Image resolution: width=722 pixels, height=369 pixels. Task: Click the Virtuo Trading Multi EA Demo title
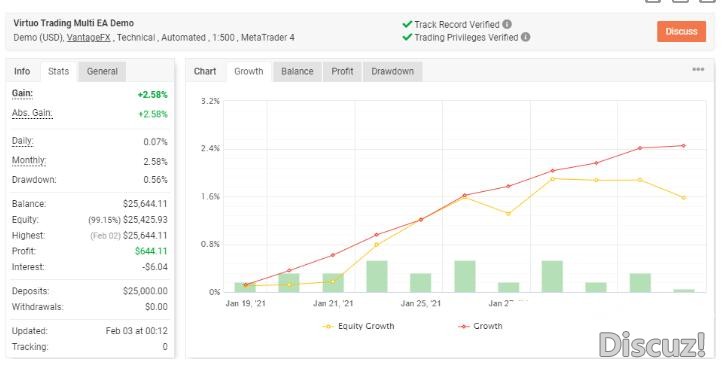(x=74, y=23)
